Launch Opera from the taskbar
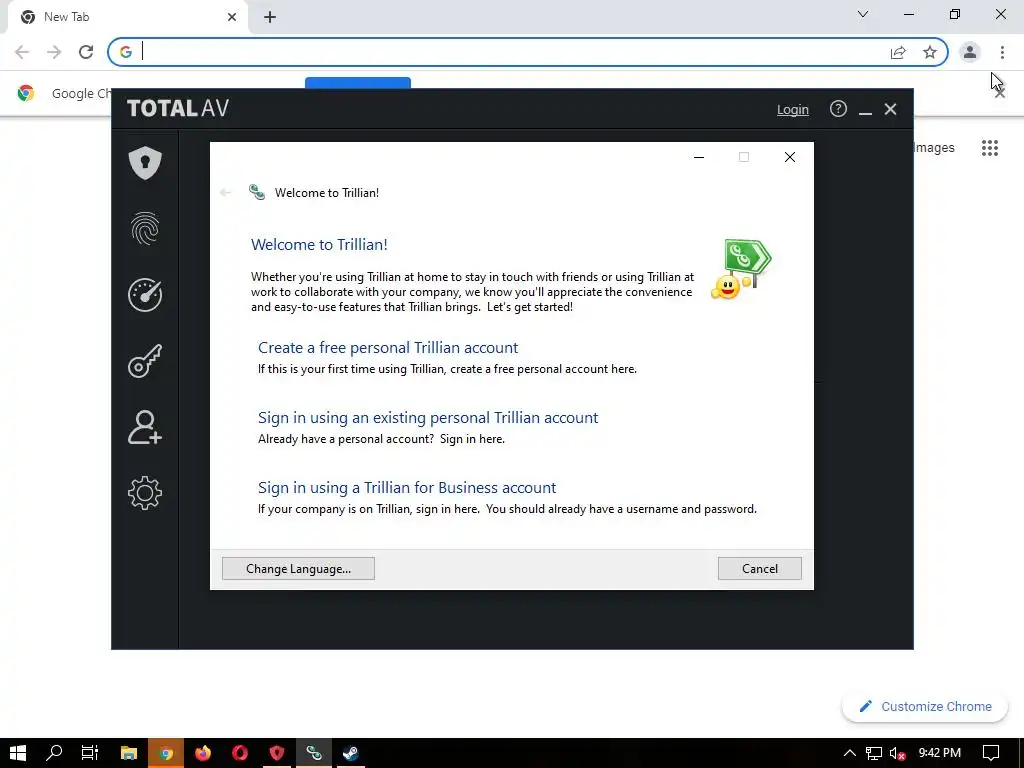Screen dimensions: 1024x768 coord(240,753)
